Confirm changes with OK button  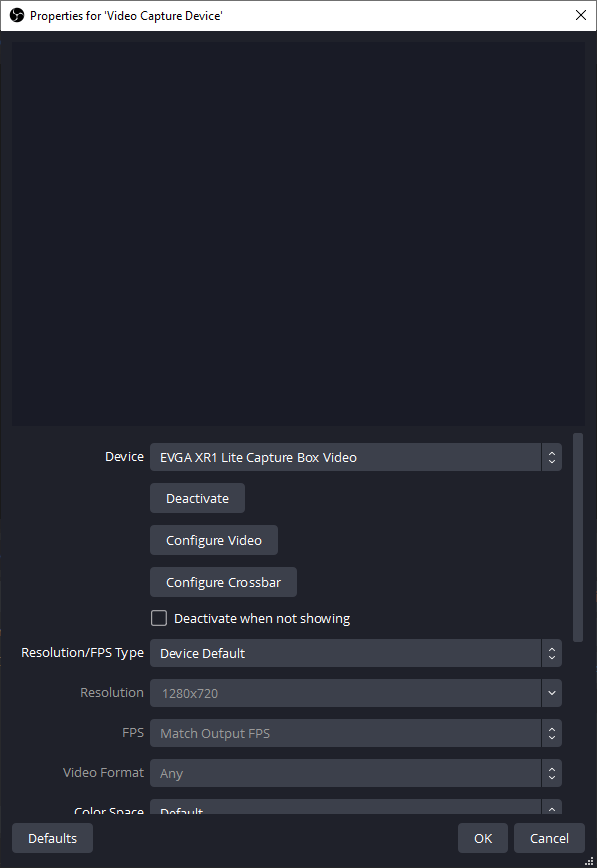coord(483,838)
